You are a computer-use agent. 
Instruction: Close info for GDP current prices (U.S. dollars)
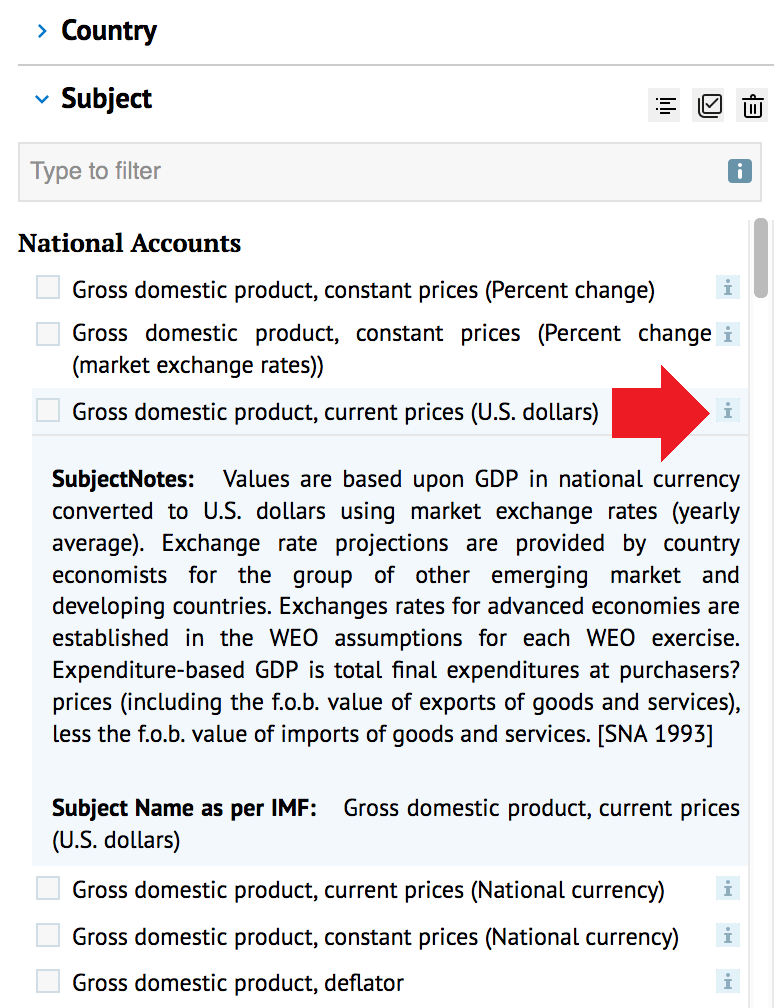pos(728,410)
